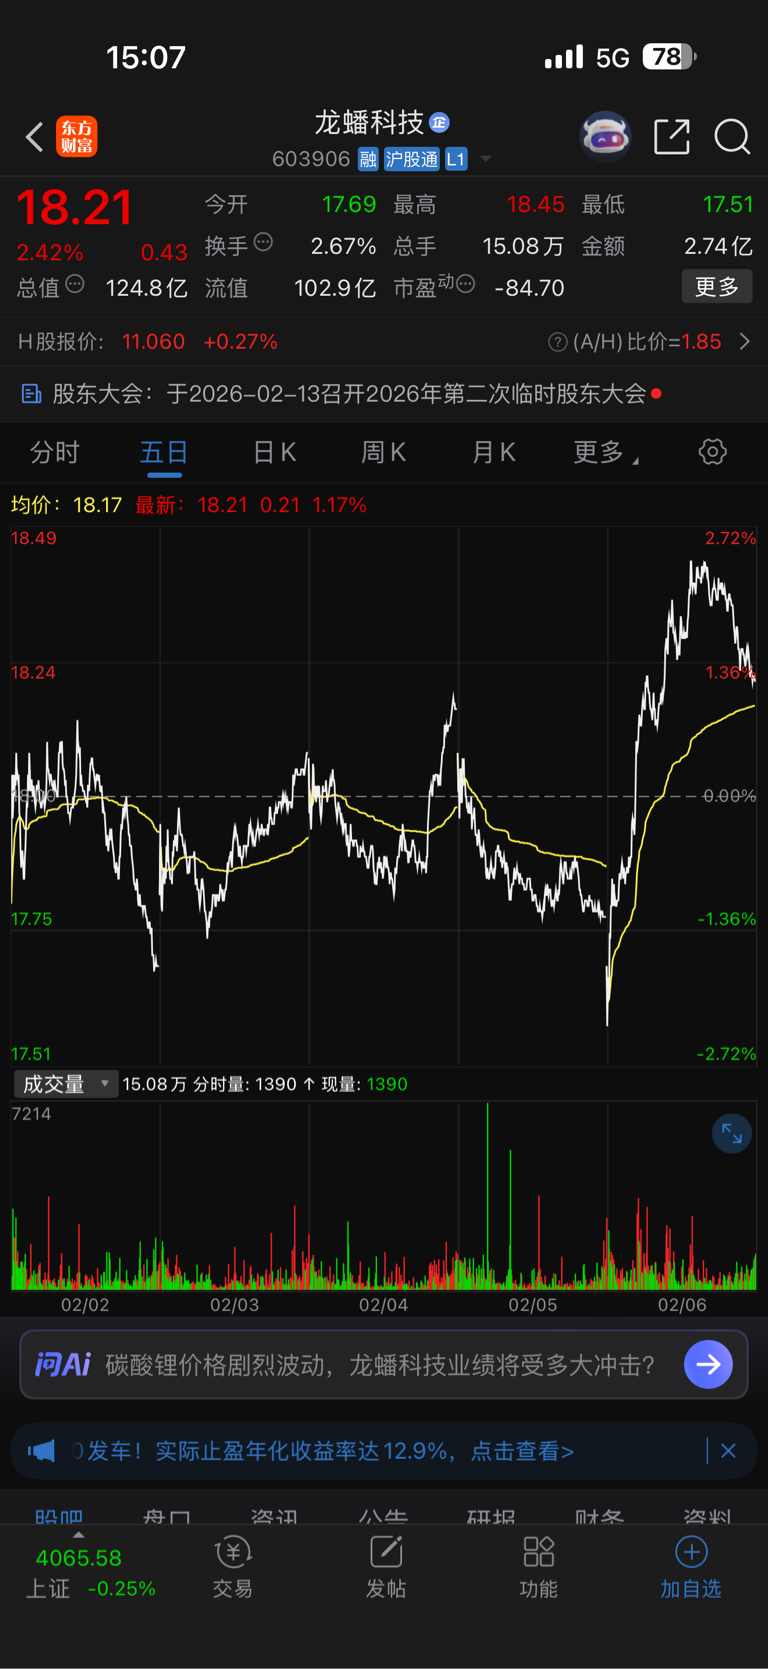768x1669 pixels.
Task: Tap the 上证 index value 4065.58
Action: click(79, 1558)
